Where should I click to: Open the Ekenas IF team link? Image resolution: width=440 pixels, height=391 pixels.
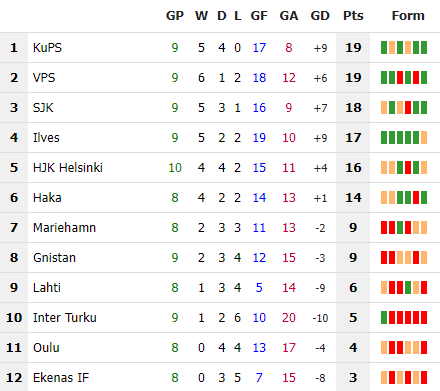tap(61, 378)
